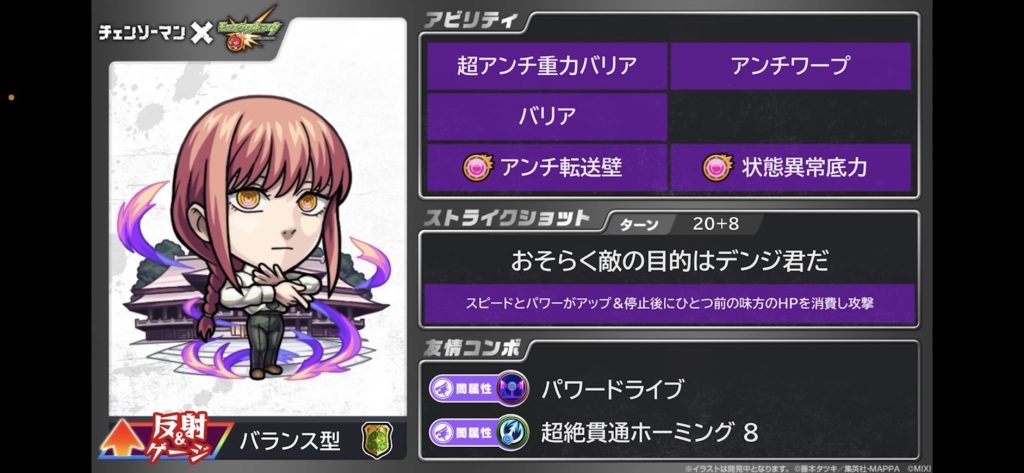Tap the 反射&ゲージ arrow badge
This screenshot has width=1024, height=473.
tap(166, 438)
